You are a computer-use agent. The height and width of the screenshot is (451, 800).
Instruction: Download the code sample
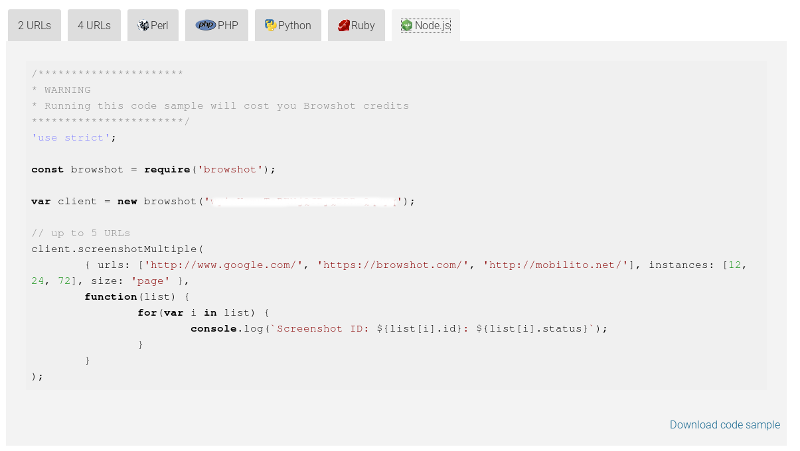(724, 424)
